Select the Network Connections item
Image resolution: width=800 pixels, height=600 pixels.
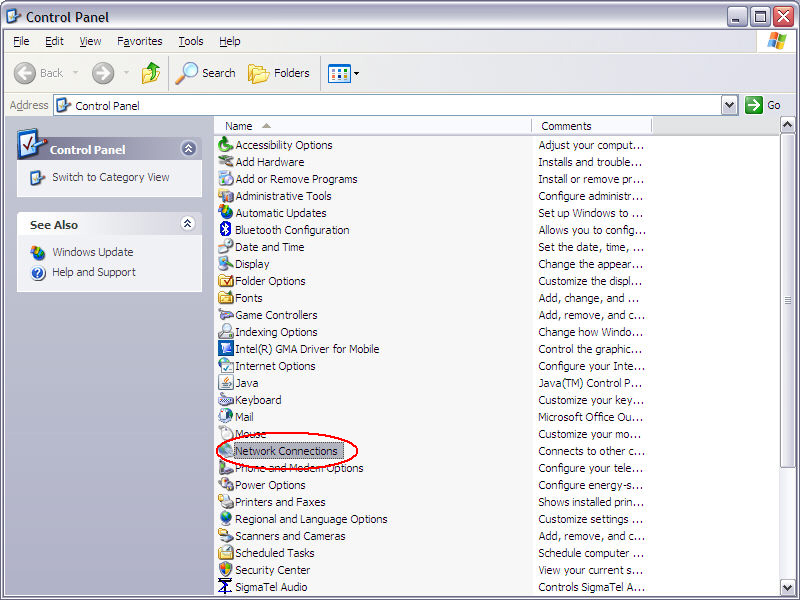click(285, 451)
